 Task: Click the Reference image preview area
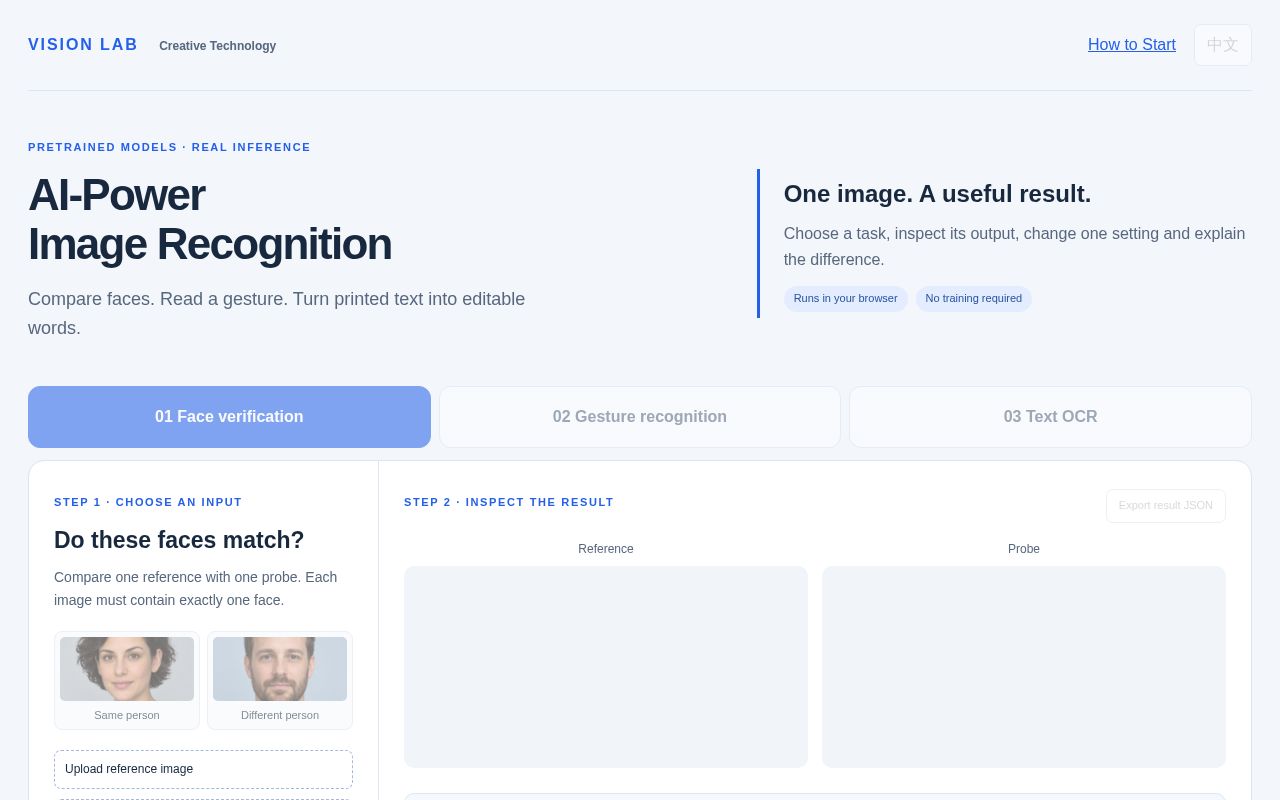[x=606, y=667]
